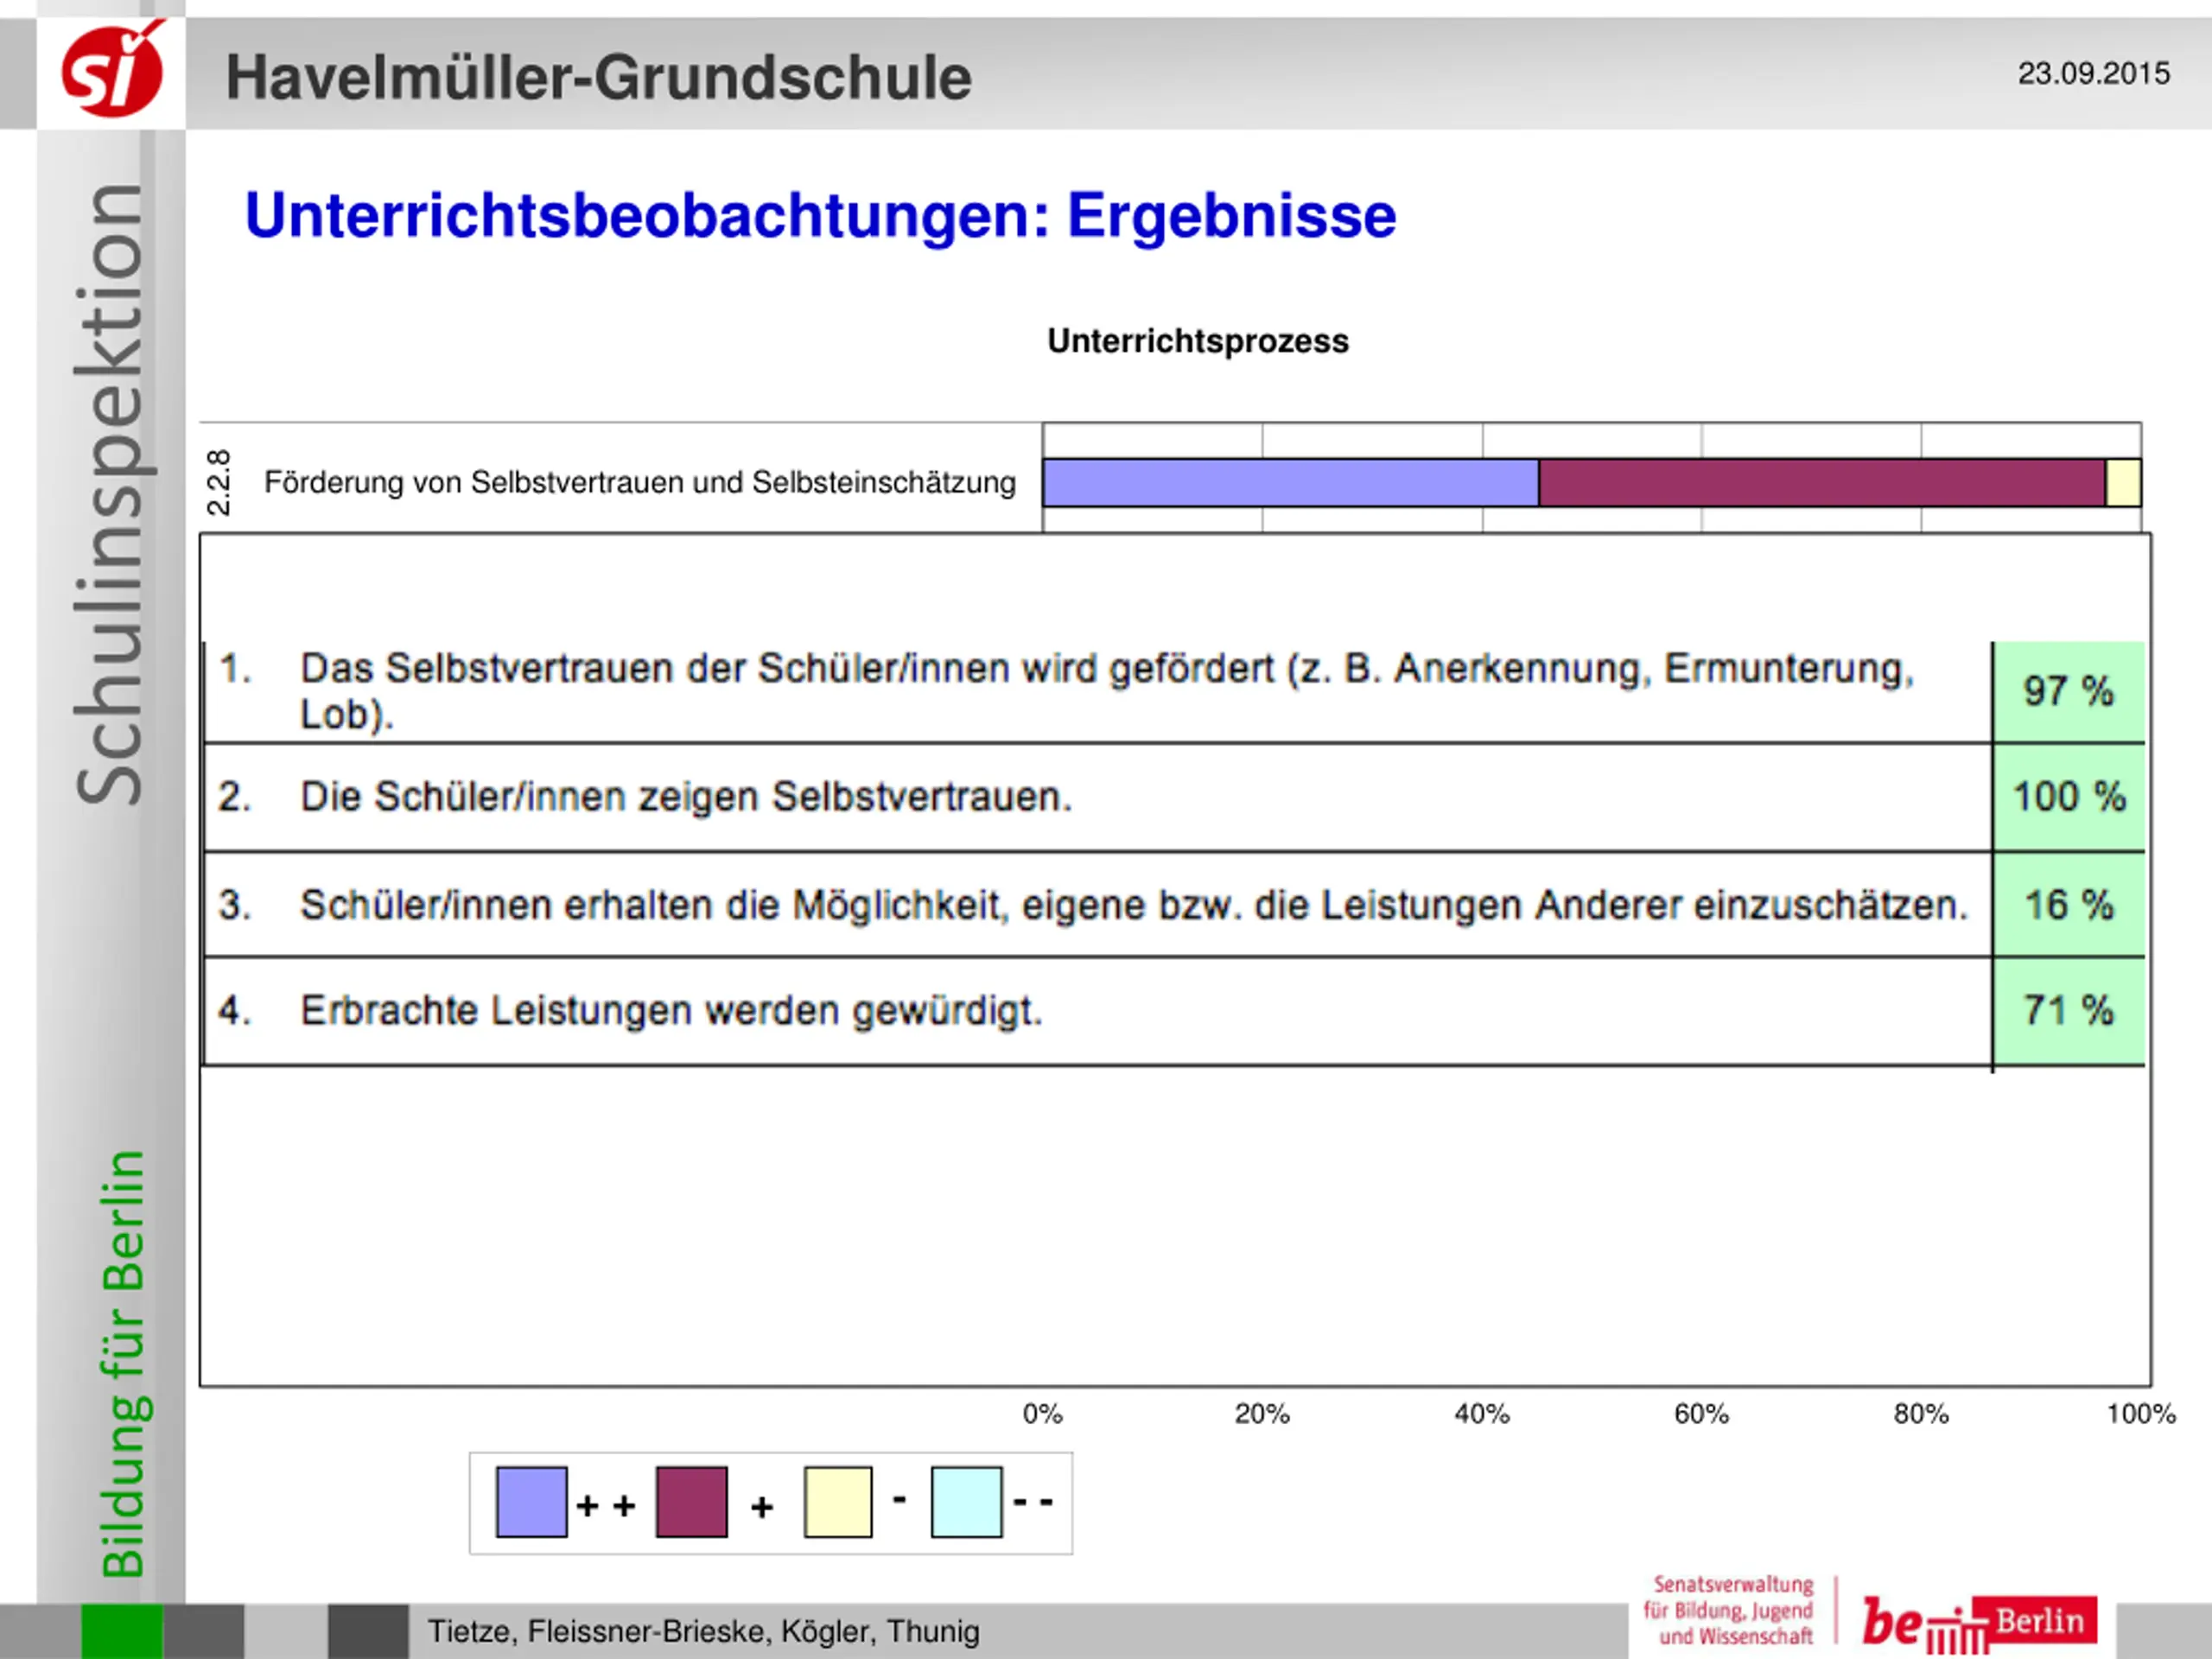Click the Havelmüller-Grundschule header title
The image size is (2212, 1659).
(598, 78)
